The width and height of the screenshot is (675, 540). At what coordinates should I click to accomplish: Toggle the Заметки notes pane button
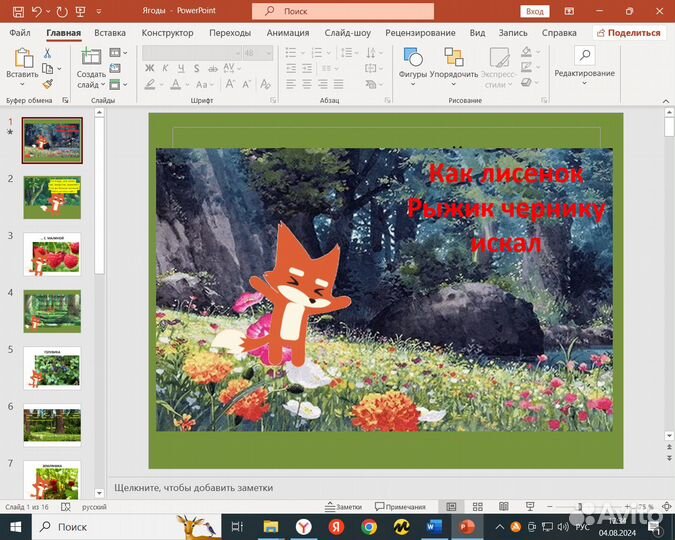(344, 507)
